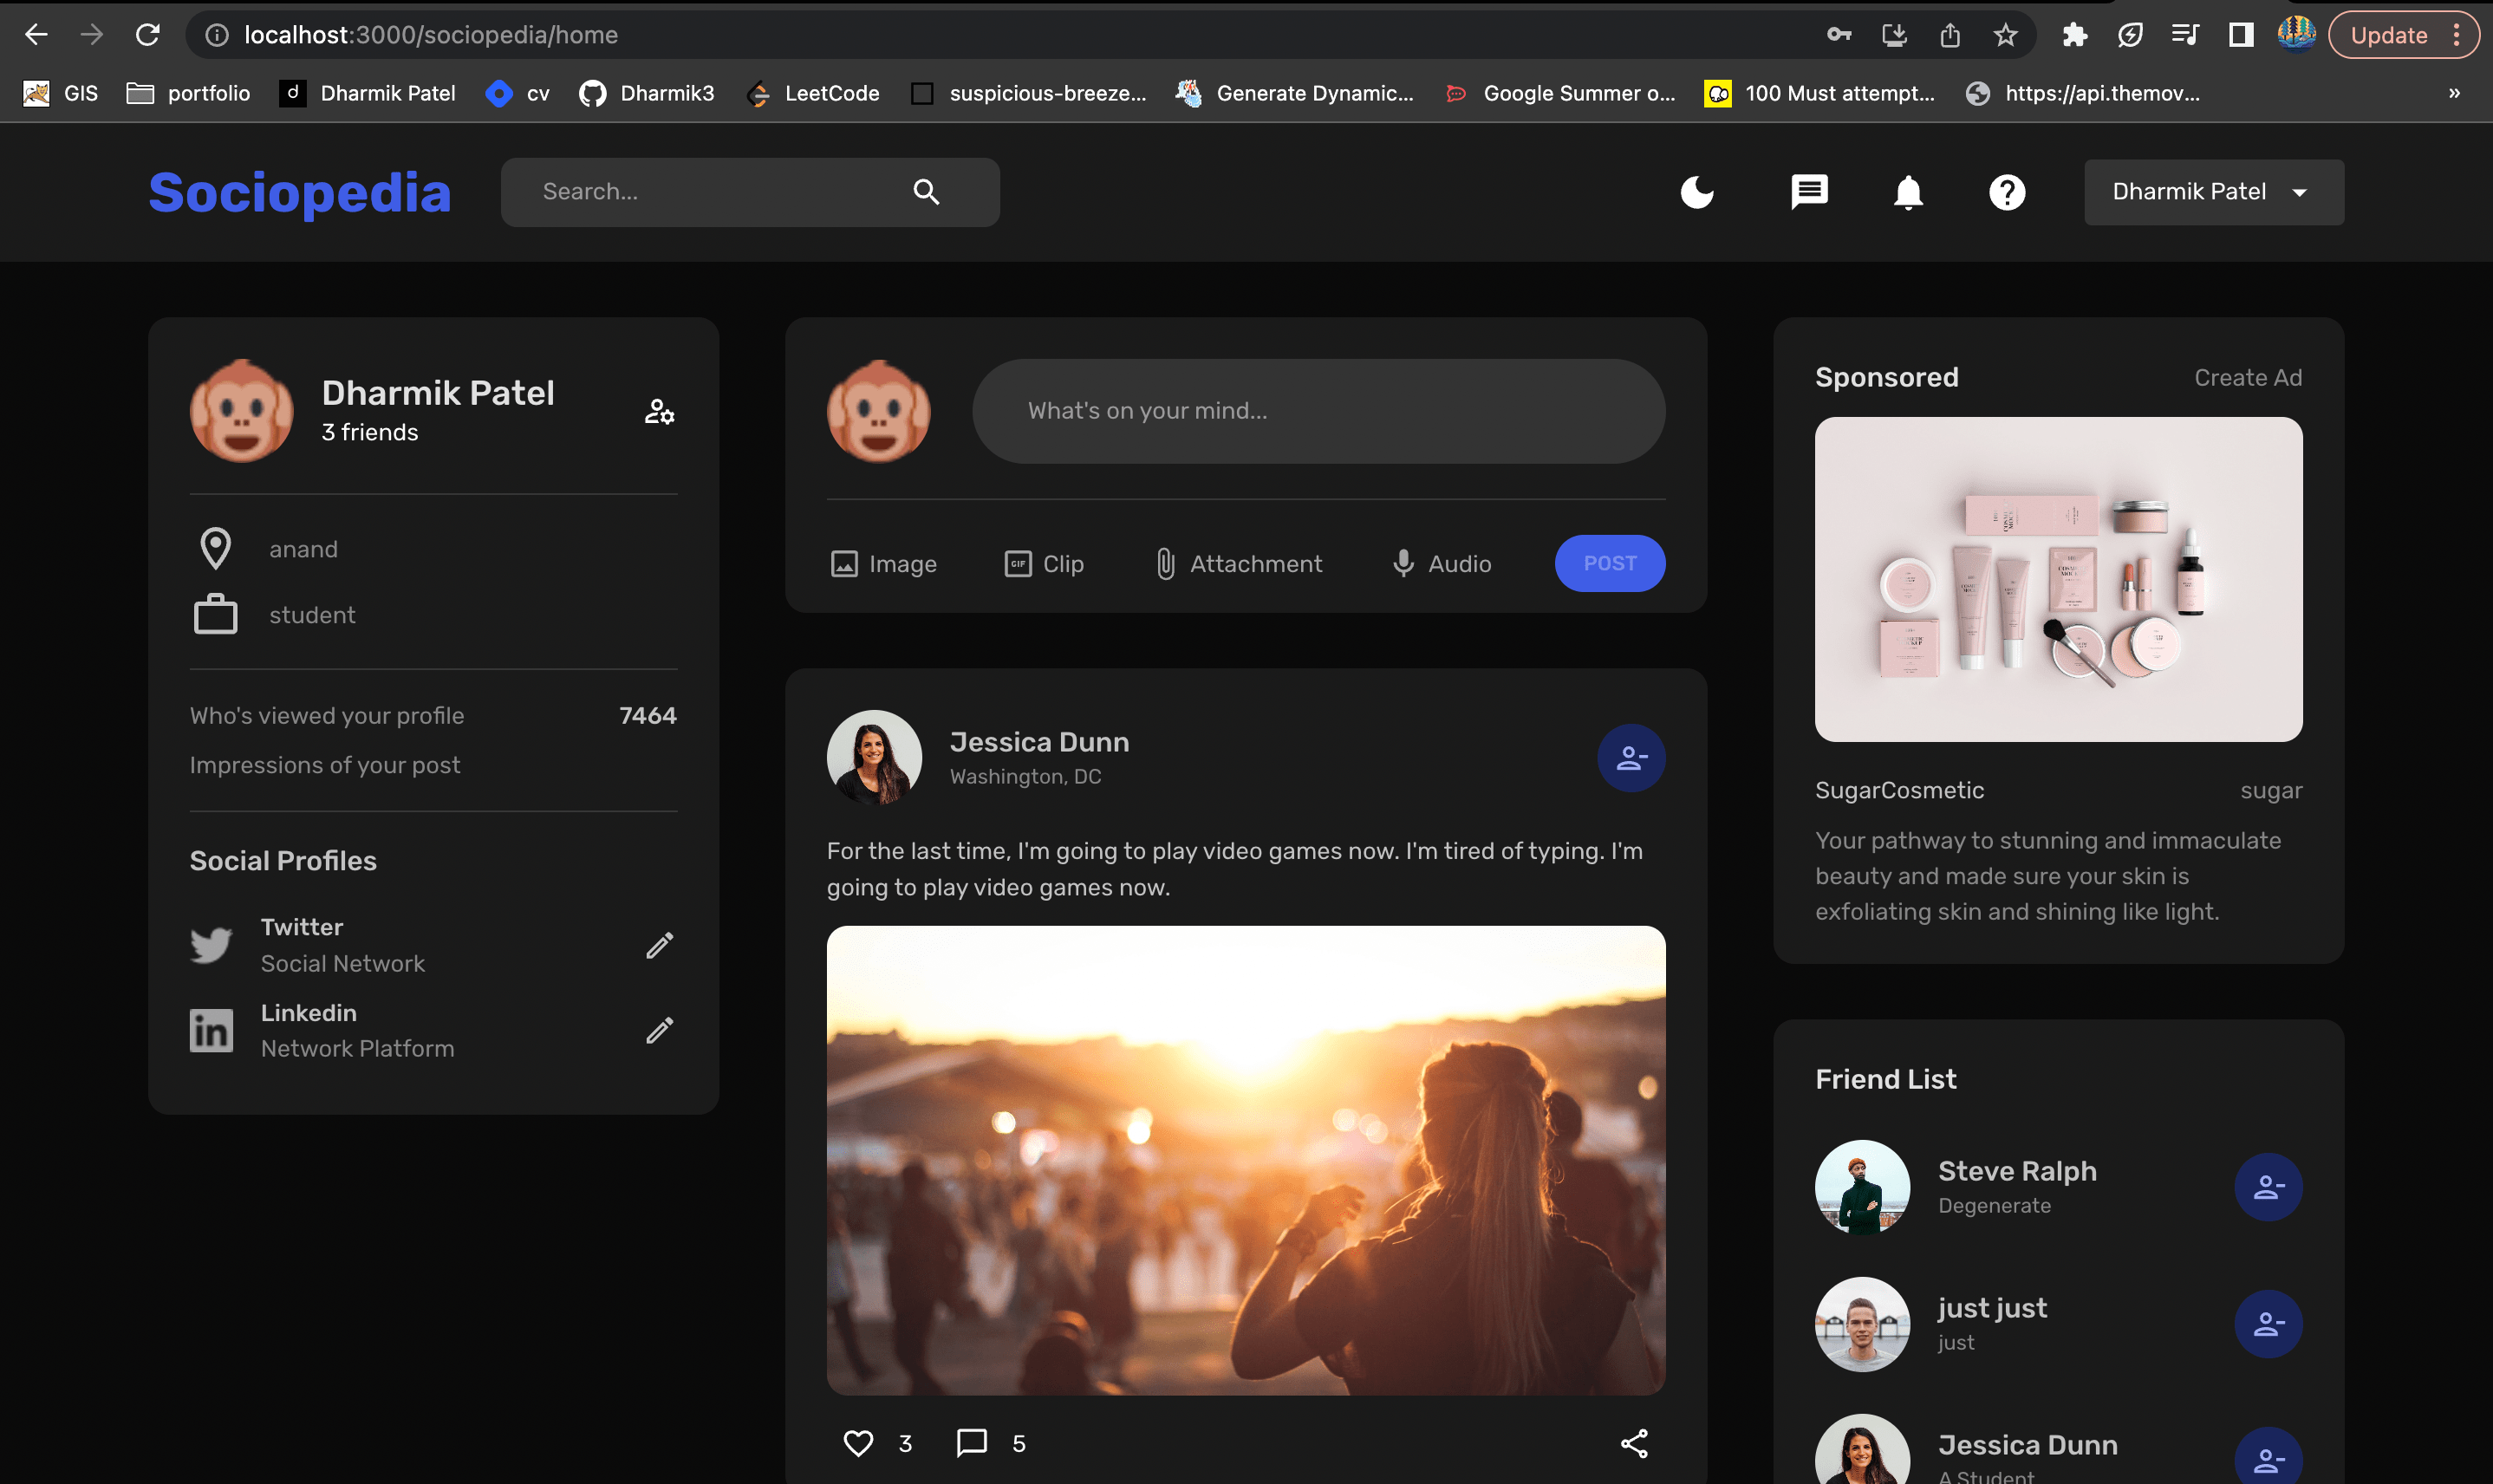This screenshot has width=2493, height=1484.
Task: Open messages via the chat icon
Action: click(1809, 191)
